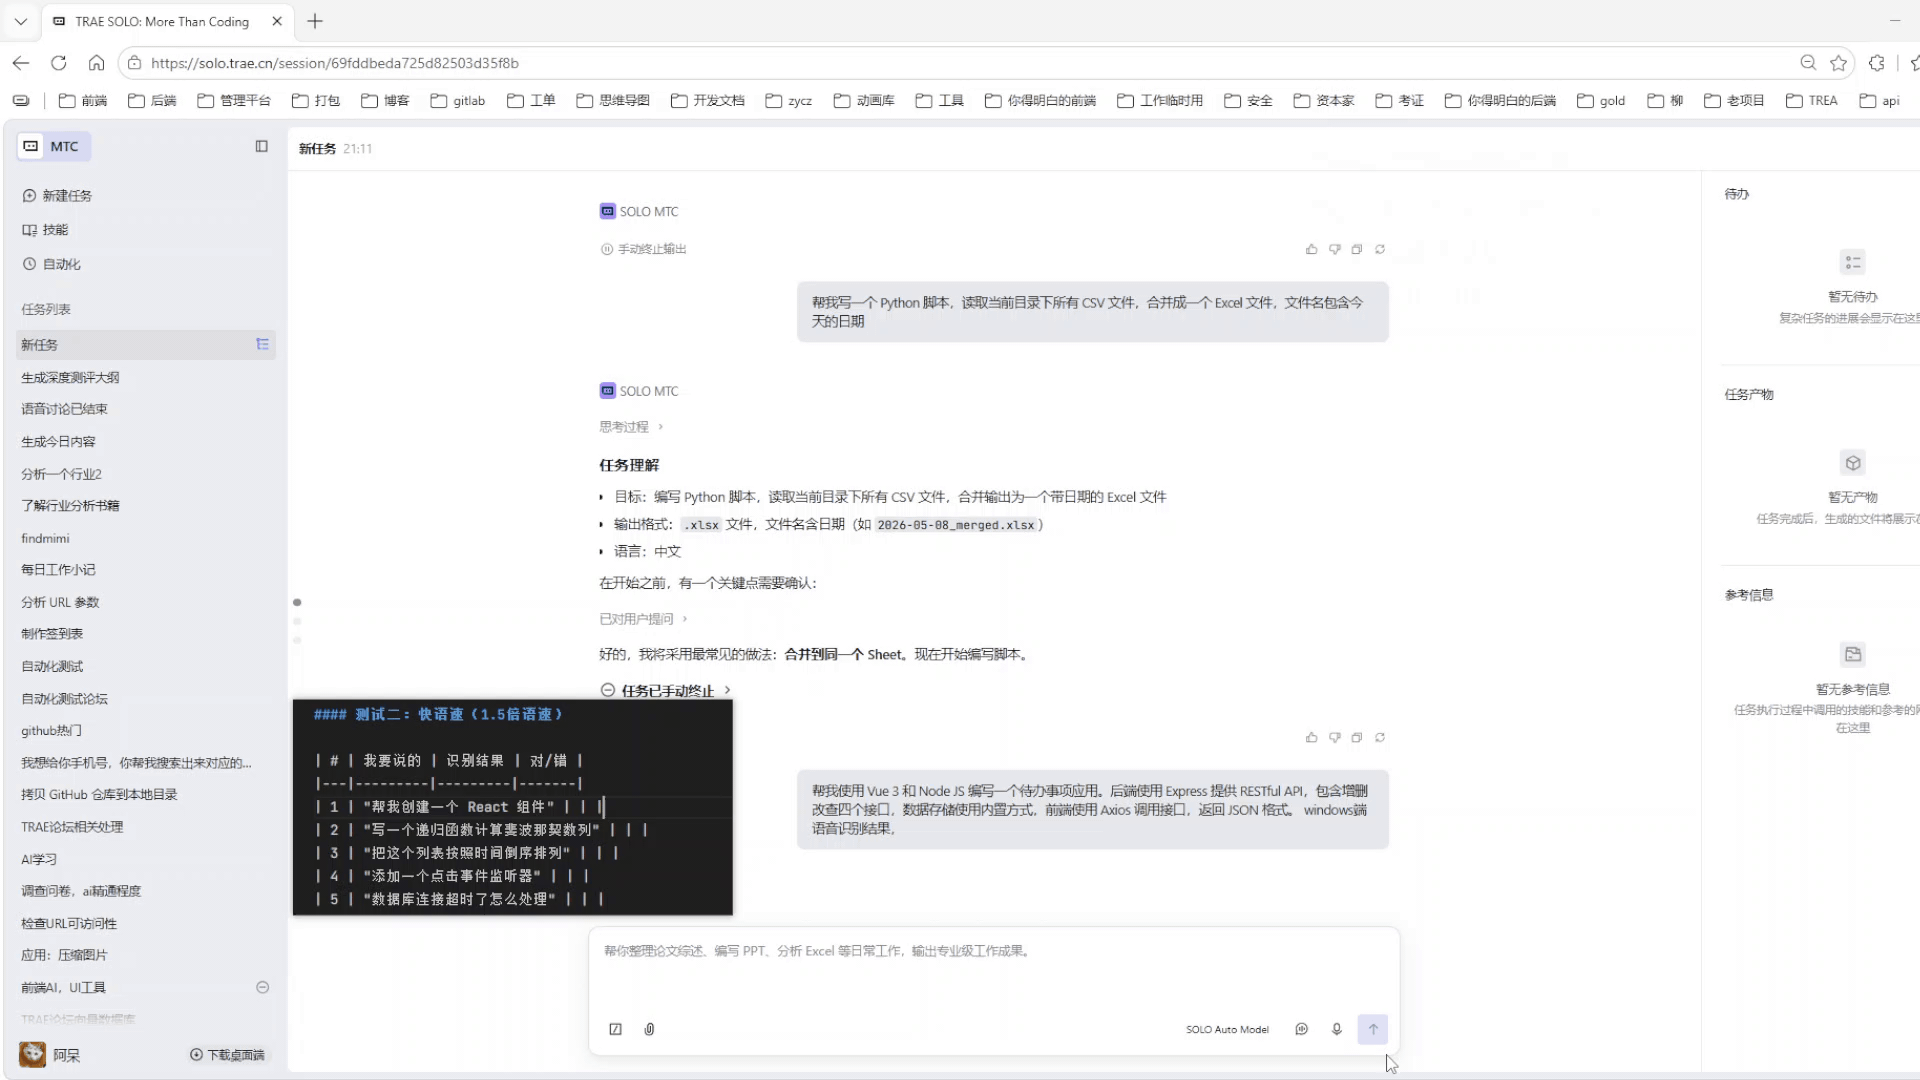Click the slash command icon in input box
Viewport: 1920px width, 1080px height.
(616, 1029)
